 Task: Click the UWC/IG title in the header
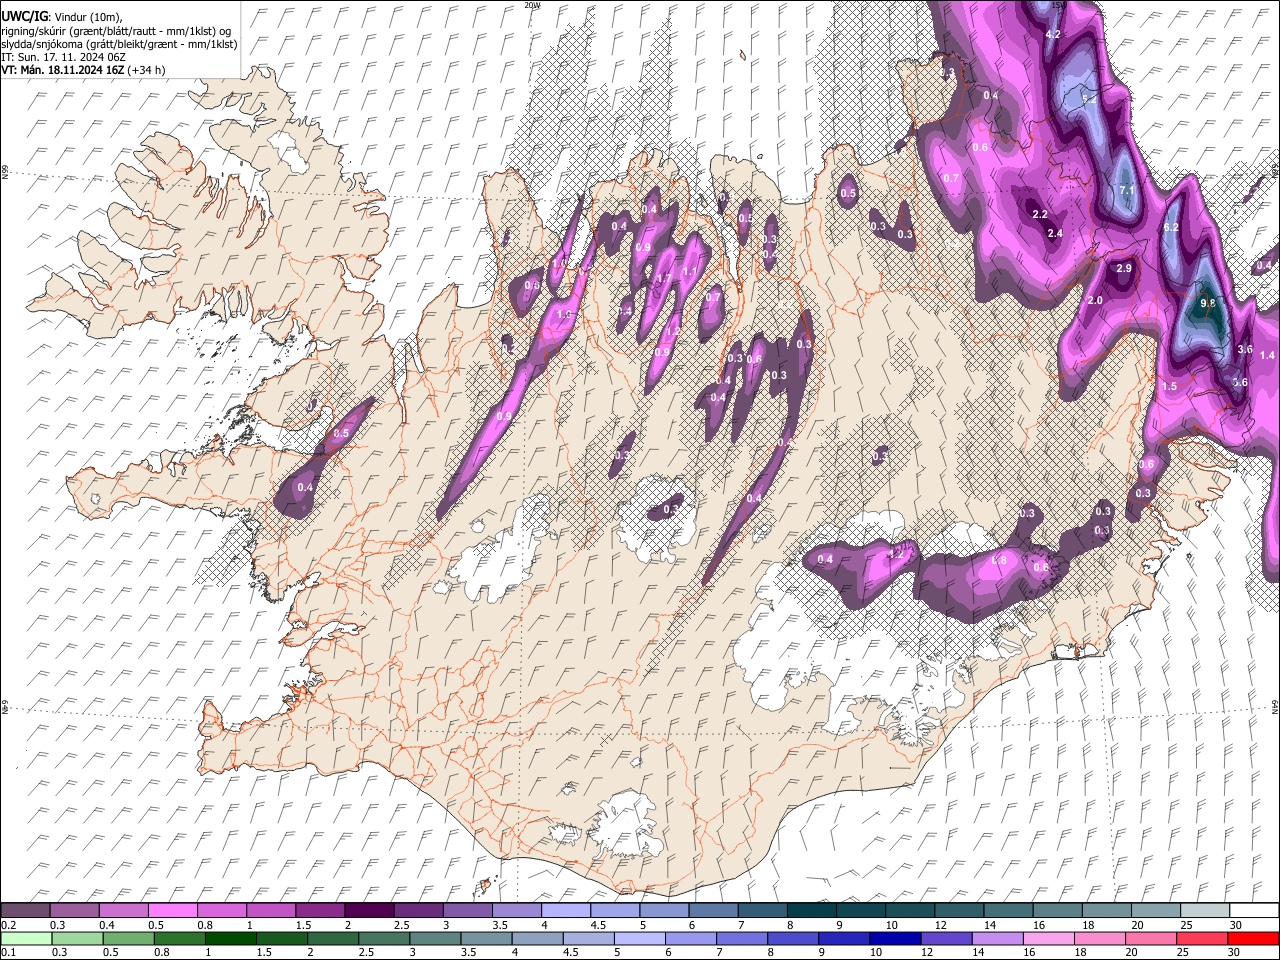click(x=23, y=17)
